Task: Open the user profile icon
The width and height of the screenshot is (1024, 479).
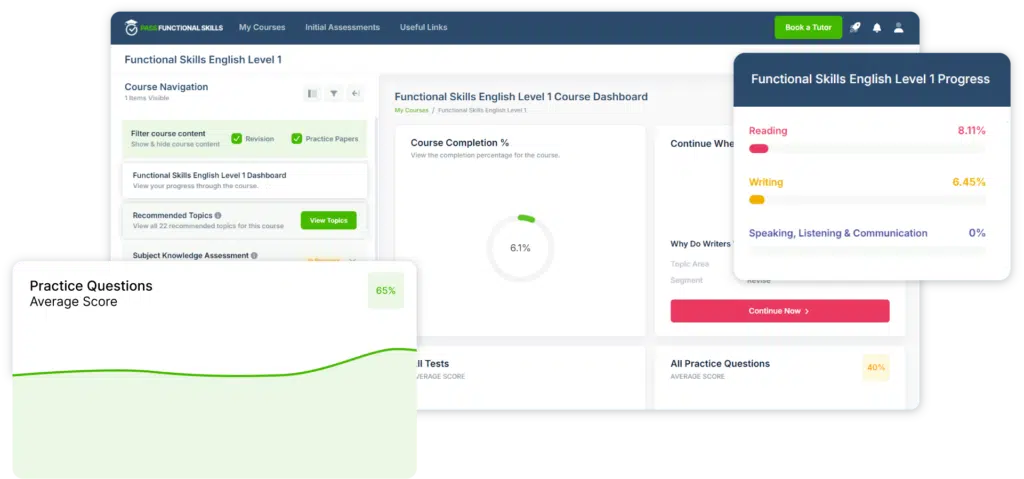Action: point(899,27)
